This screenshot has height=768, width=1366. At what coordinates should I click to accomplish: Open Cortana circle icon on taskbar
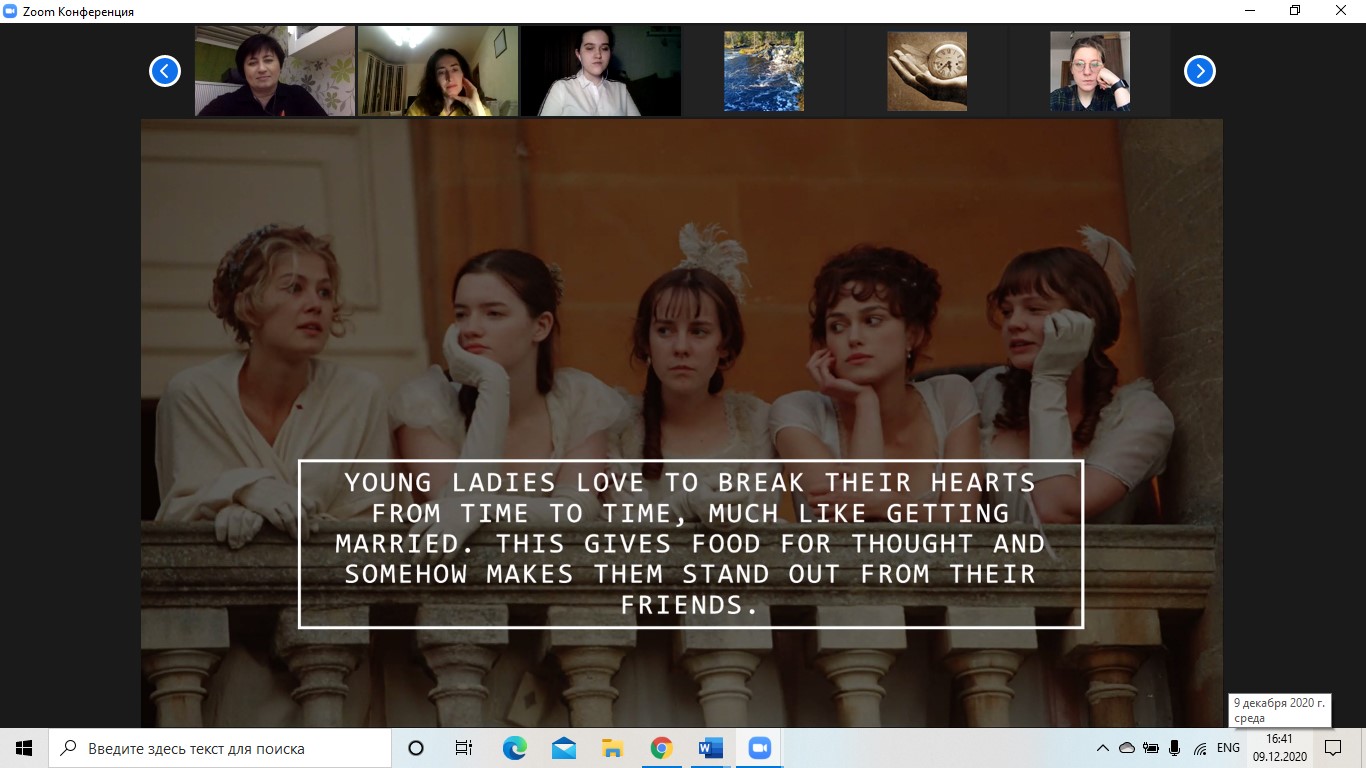click(416, 748)
